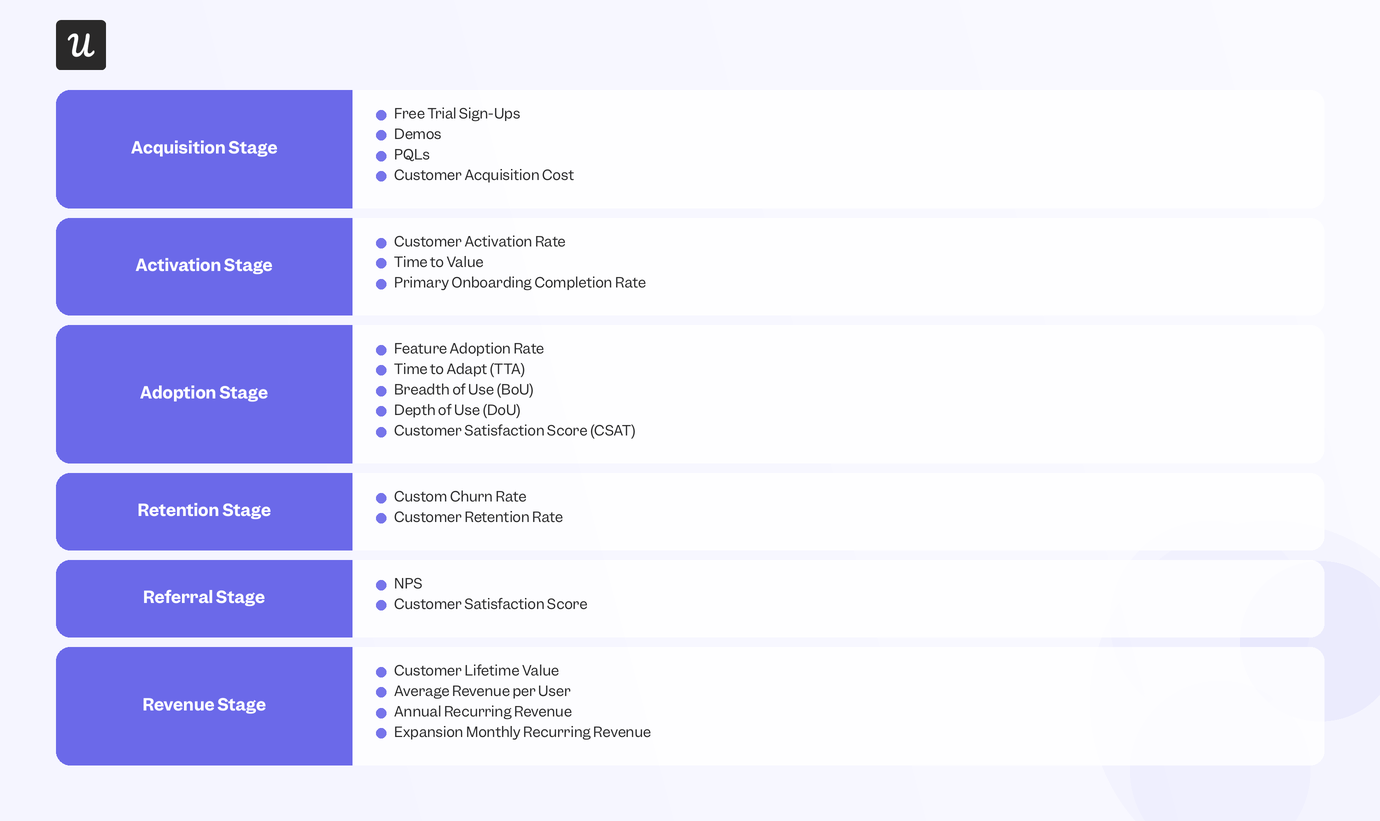
Task: Click the bullet beside Customer Lifetime Value
Action: point(381,672)
